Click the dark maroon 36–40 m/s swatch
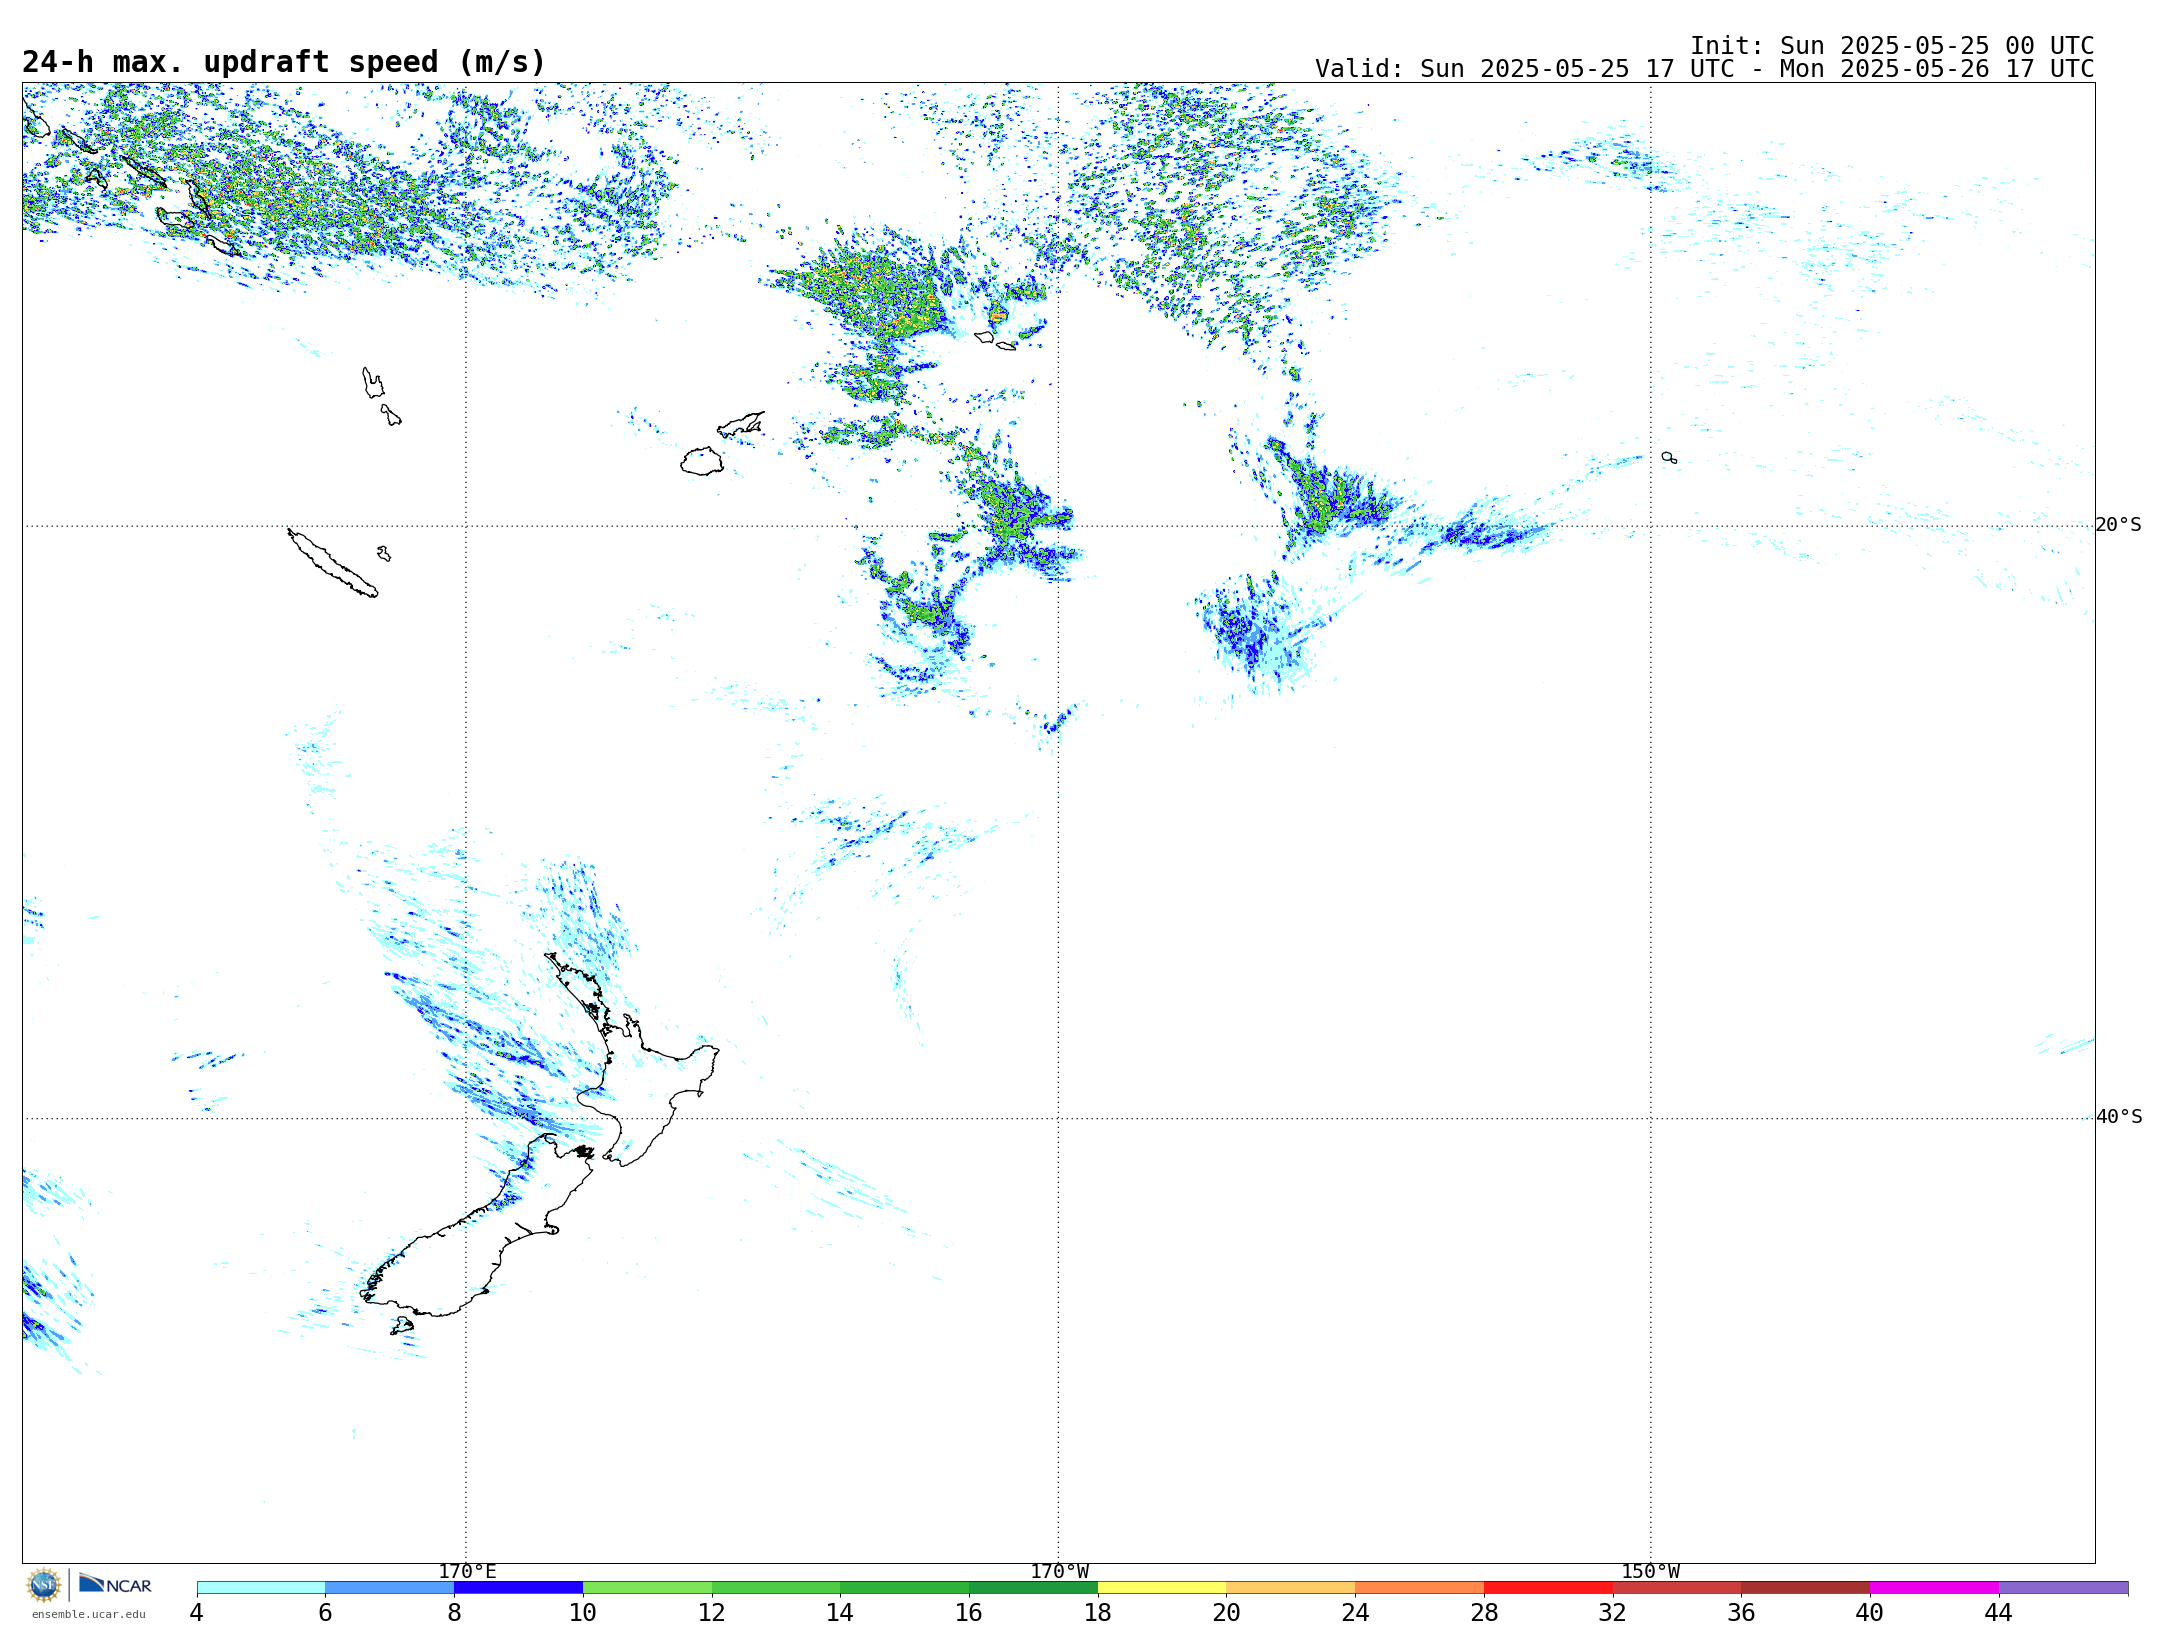Image resolution: width=2160 pixels, height=1626 pixels. coord(1806,1588)
